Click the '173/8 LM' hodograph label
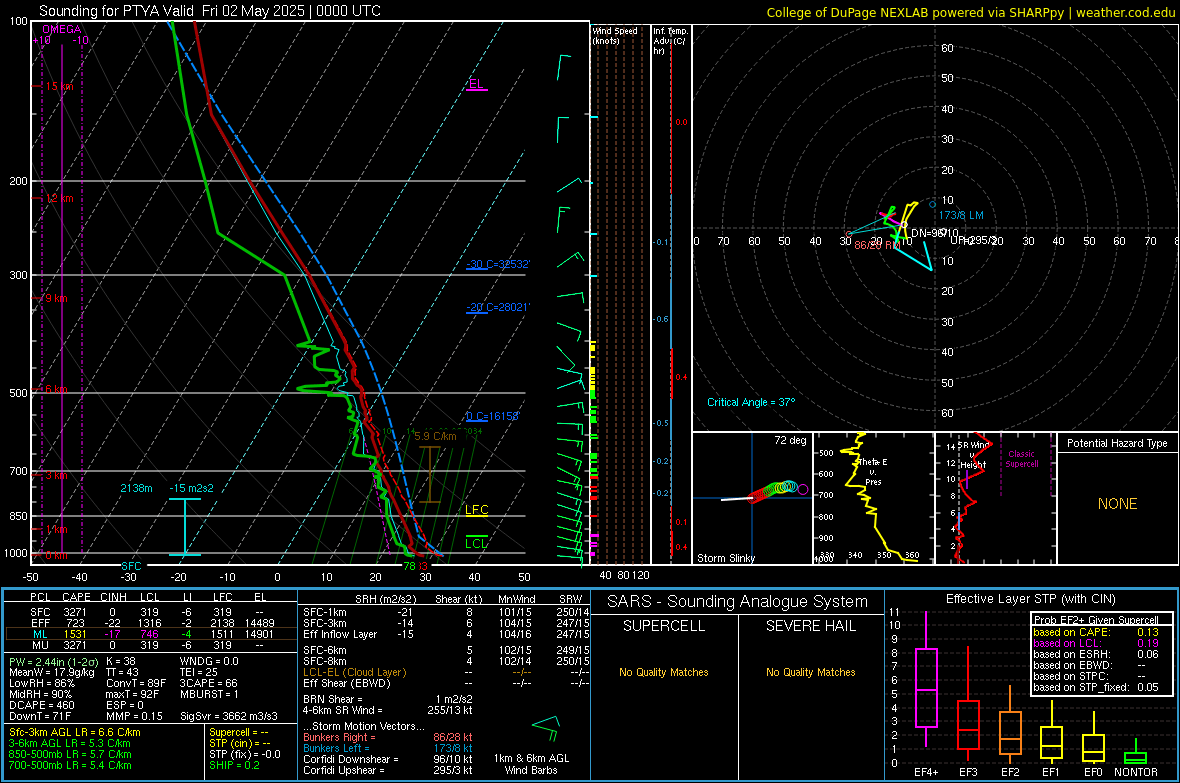Image resolution: width=1180 pixels, height=783 pixels. coord(961,215)
